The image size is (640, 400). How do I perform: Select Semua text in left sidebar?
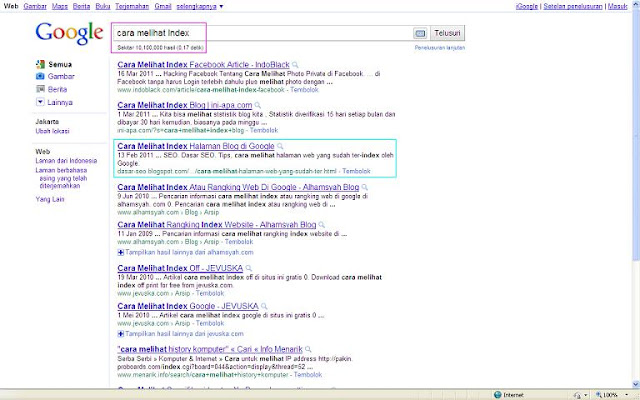tap(60, 64)
